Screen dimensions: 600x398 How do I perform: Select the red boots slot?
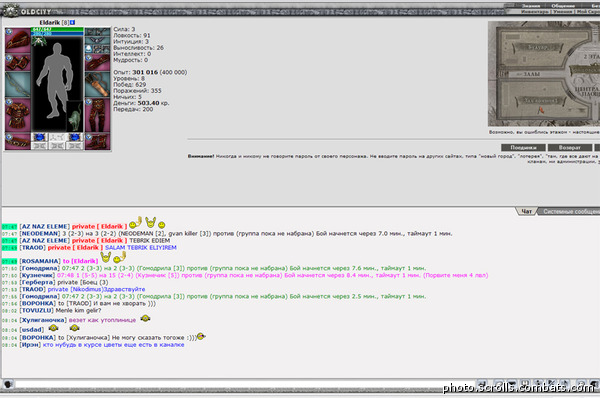pyautogui.click(x=97, y=142)
